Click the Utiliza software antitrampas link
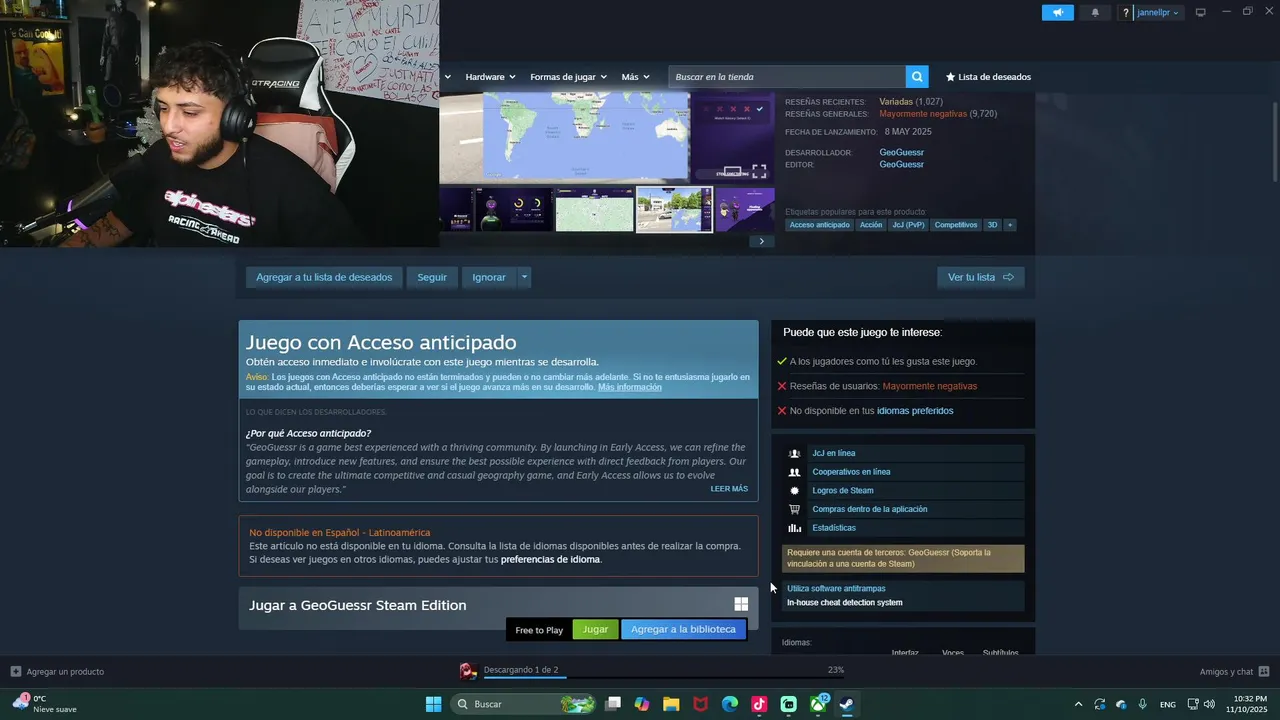Screen dimensions: 1280x720 pyautogui.click(x=836, y=589)
